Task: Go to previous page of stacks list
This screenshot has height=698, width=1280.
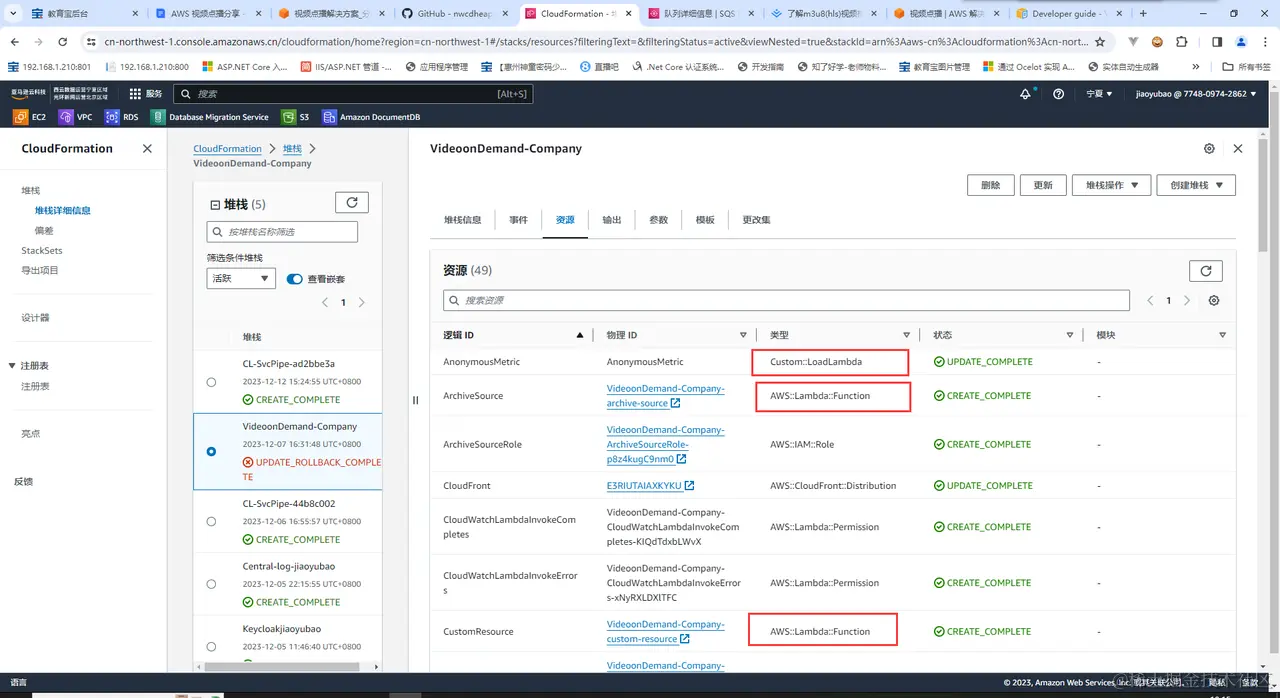Action: pos(324,302)
